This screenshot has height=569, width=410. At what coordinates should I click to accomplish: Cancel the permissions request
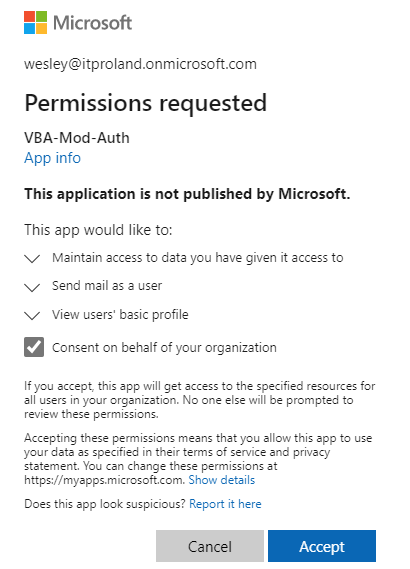(210, 546)
